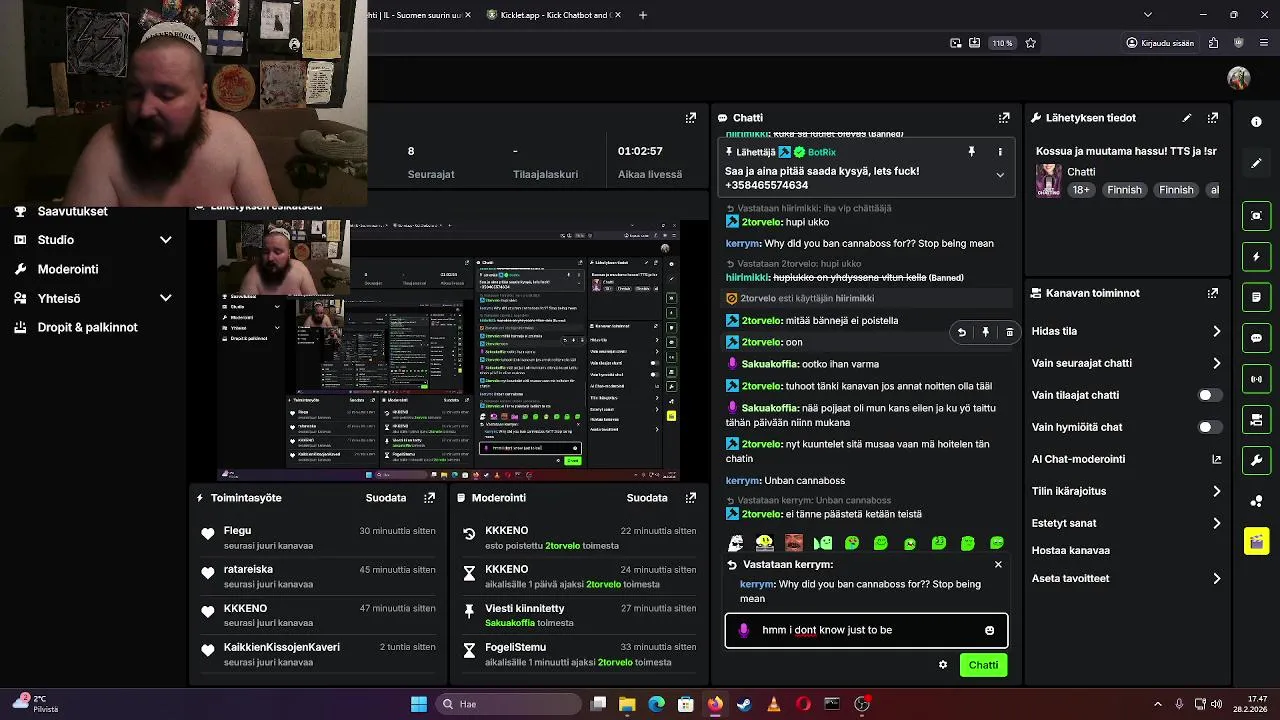Screen dimensions: 1280x720
Task: Bookmark page with the star icon
Action: (1031, 43)
